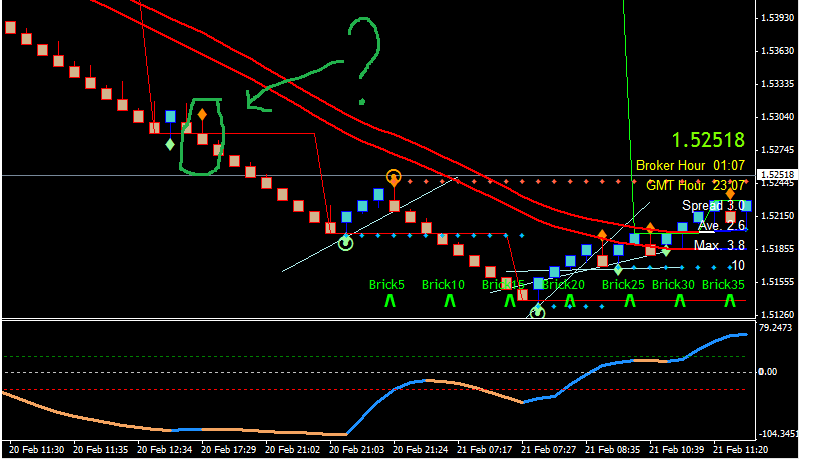This screenshot has width=819, height=462.
Task: Click the Broker Hour 01:07 label
Action: tap(690, 165)
